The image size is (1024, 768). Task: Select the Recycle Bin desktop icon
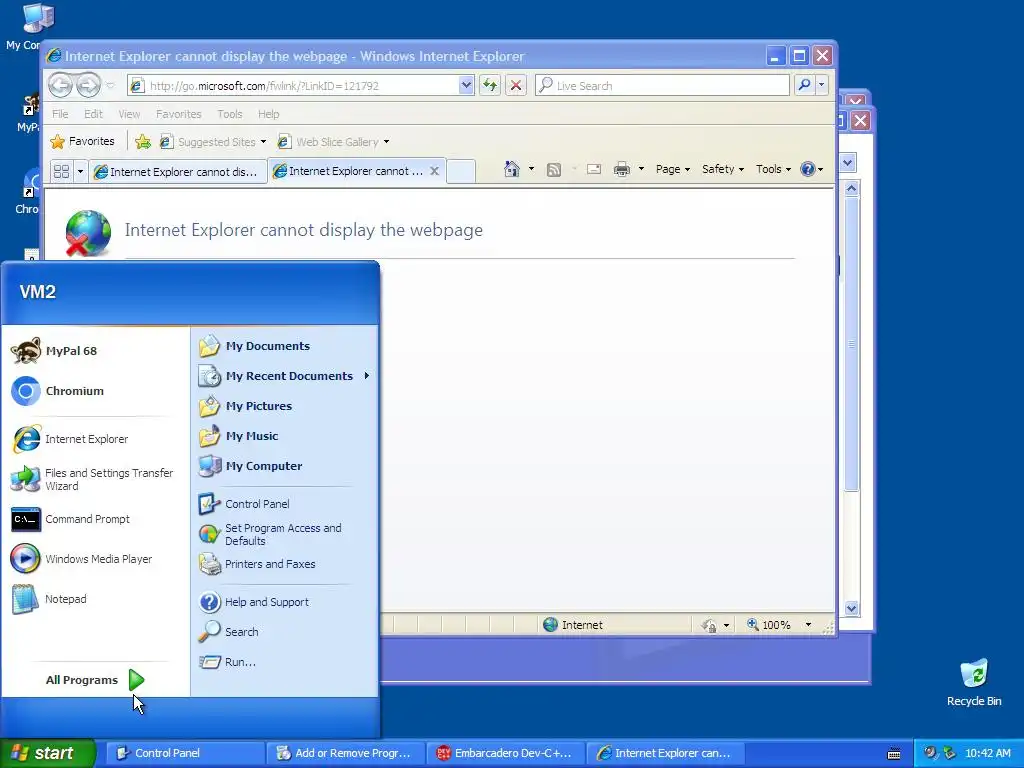click(x=974, y=682)
